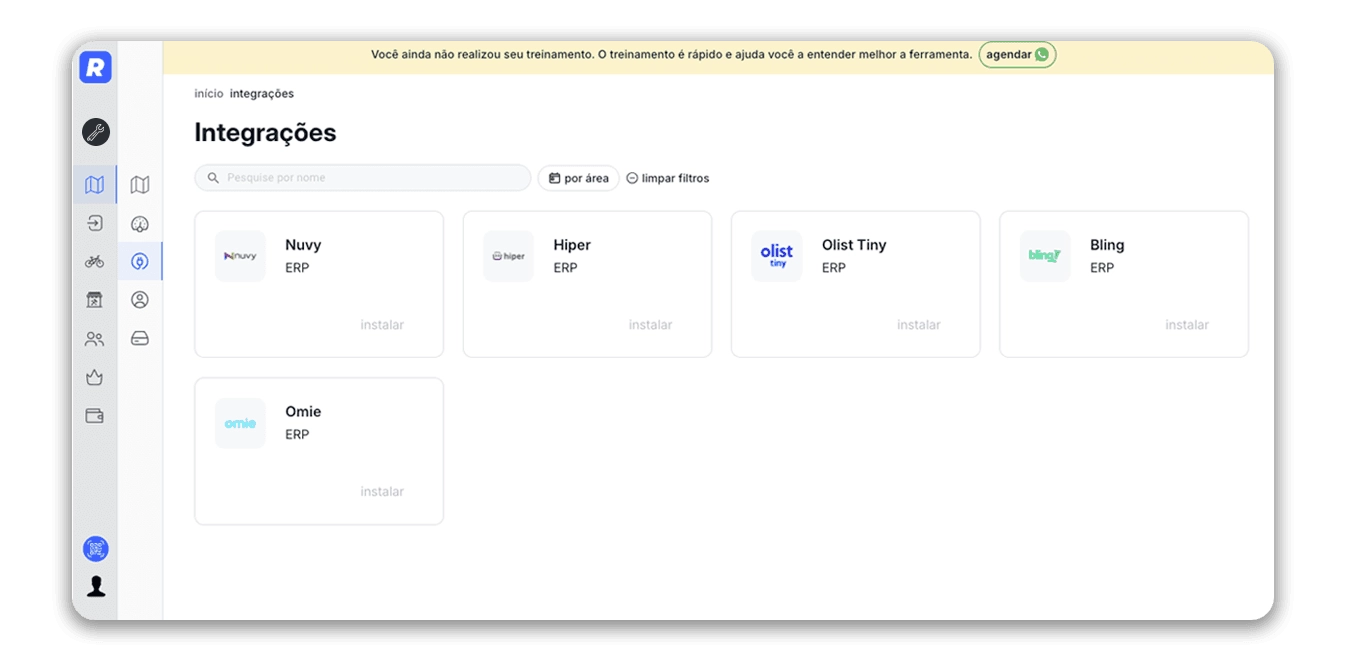
Task: Open the storefront icon in sidebar
Action: pos(95,300)
